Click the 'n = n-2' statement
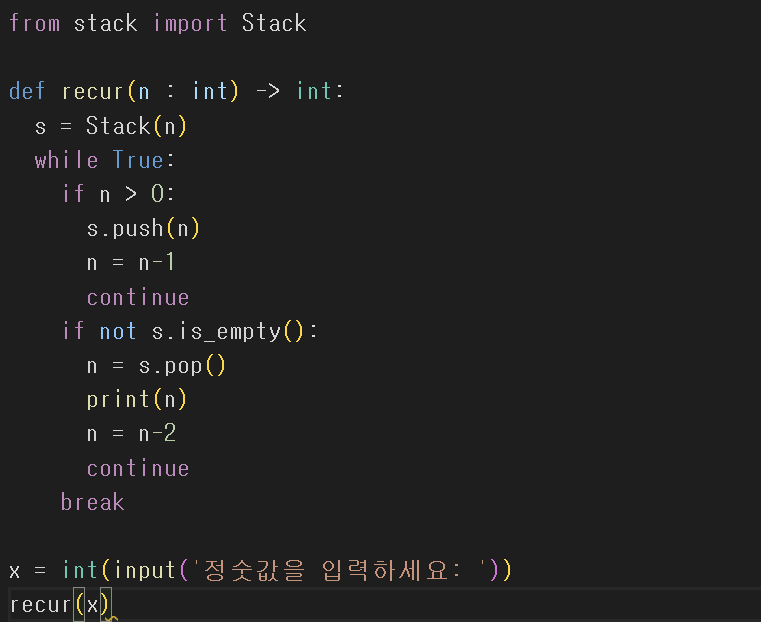 click(x=131, y=433)
